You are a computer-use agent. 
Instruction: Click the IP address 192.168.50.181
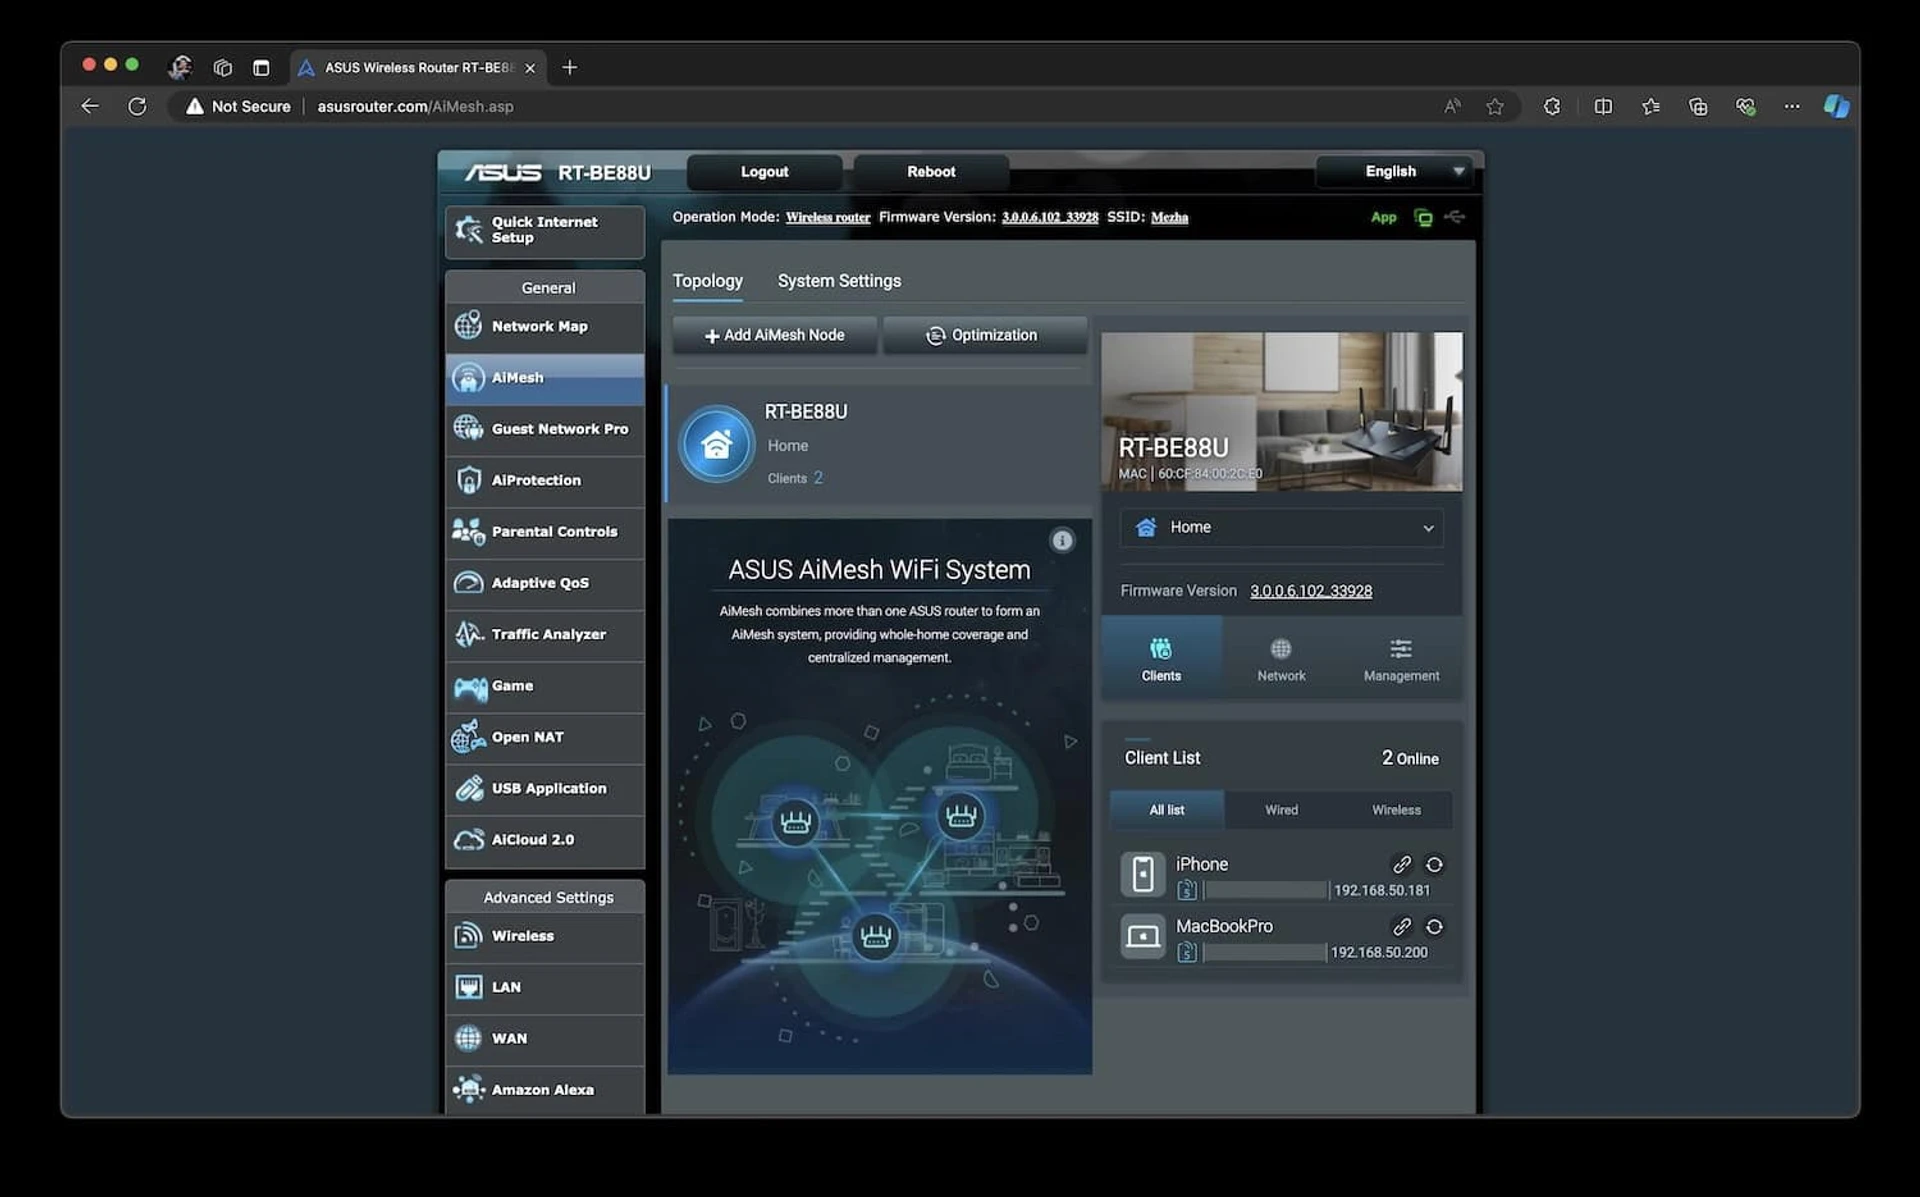1382,890
